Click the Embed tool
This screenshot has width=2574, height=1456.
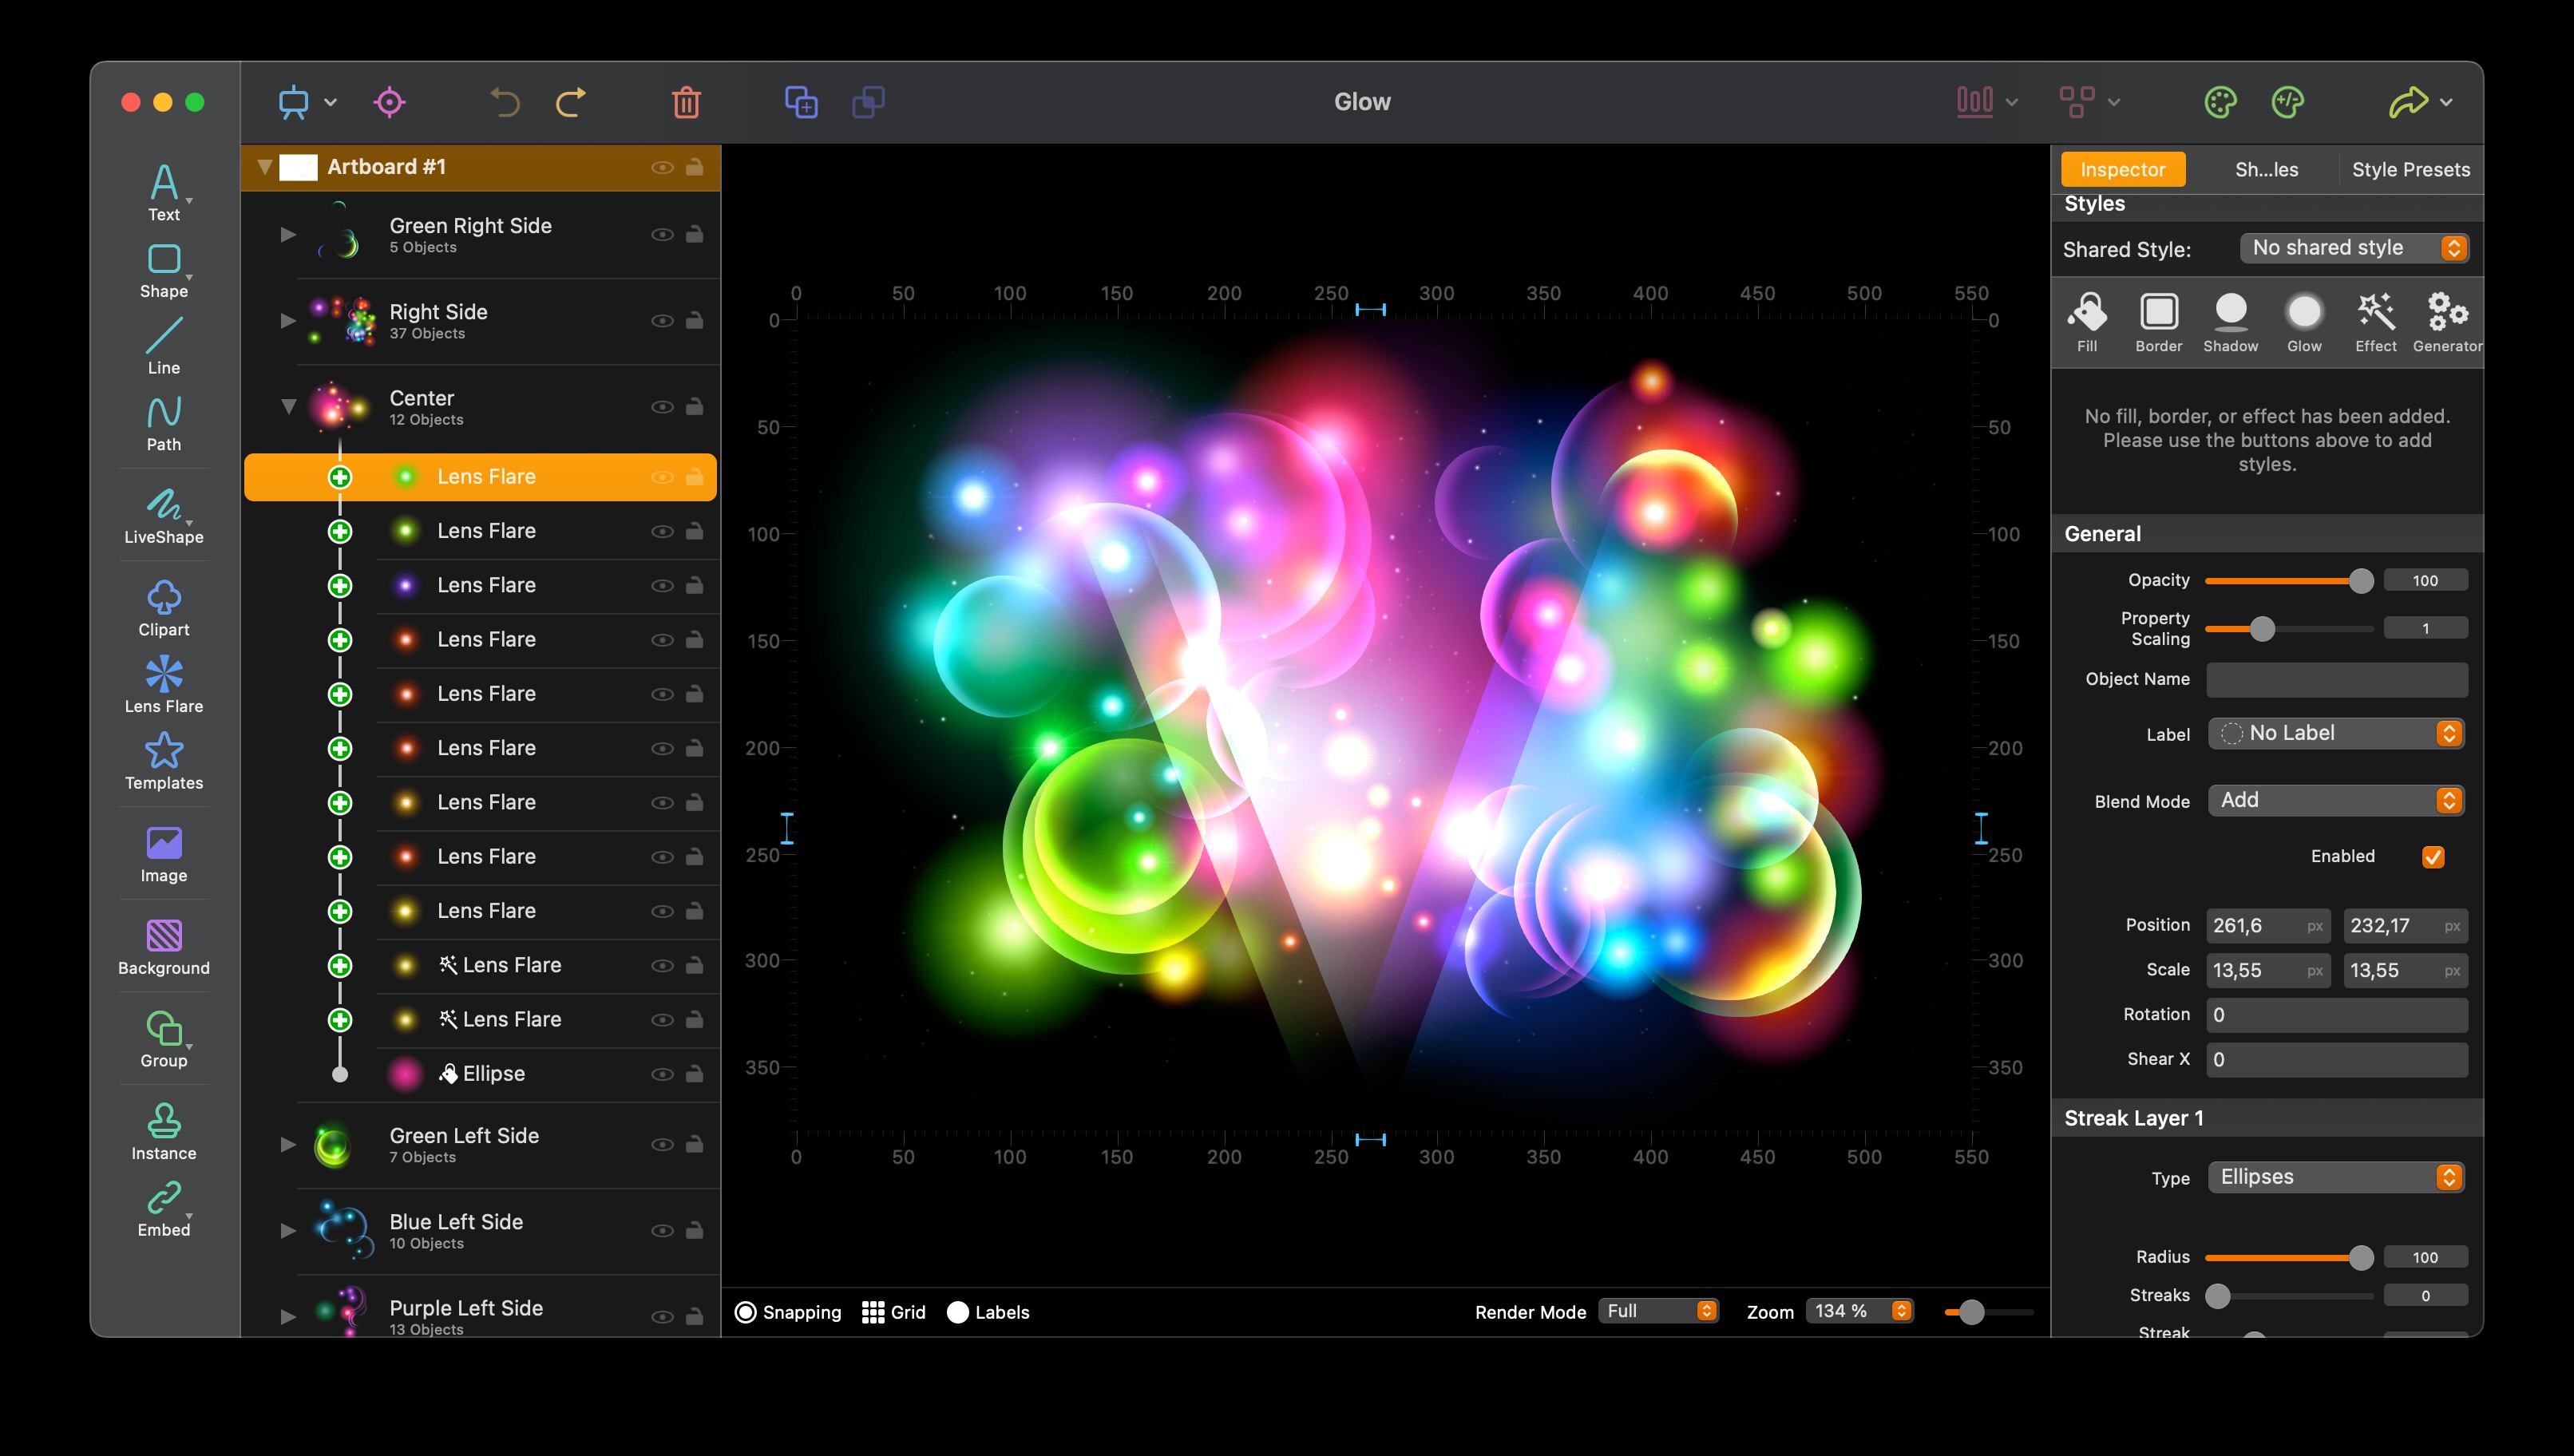(x=164, y=1209)
